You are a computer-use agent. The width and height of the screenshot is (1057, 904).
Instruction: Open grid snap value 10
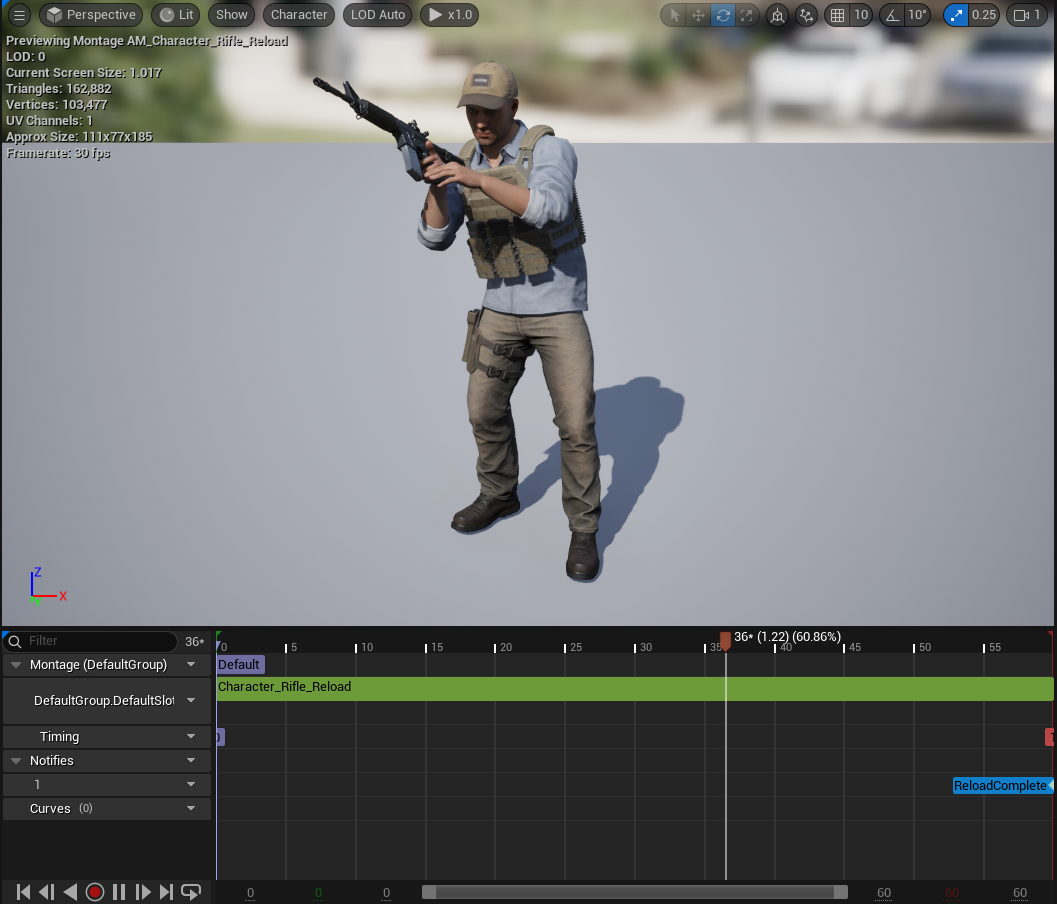(x=861, y=15)
